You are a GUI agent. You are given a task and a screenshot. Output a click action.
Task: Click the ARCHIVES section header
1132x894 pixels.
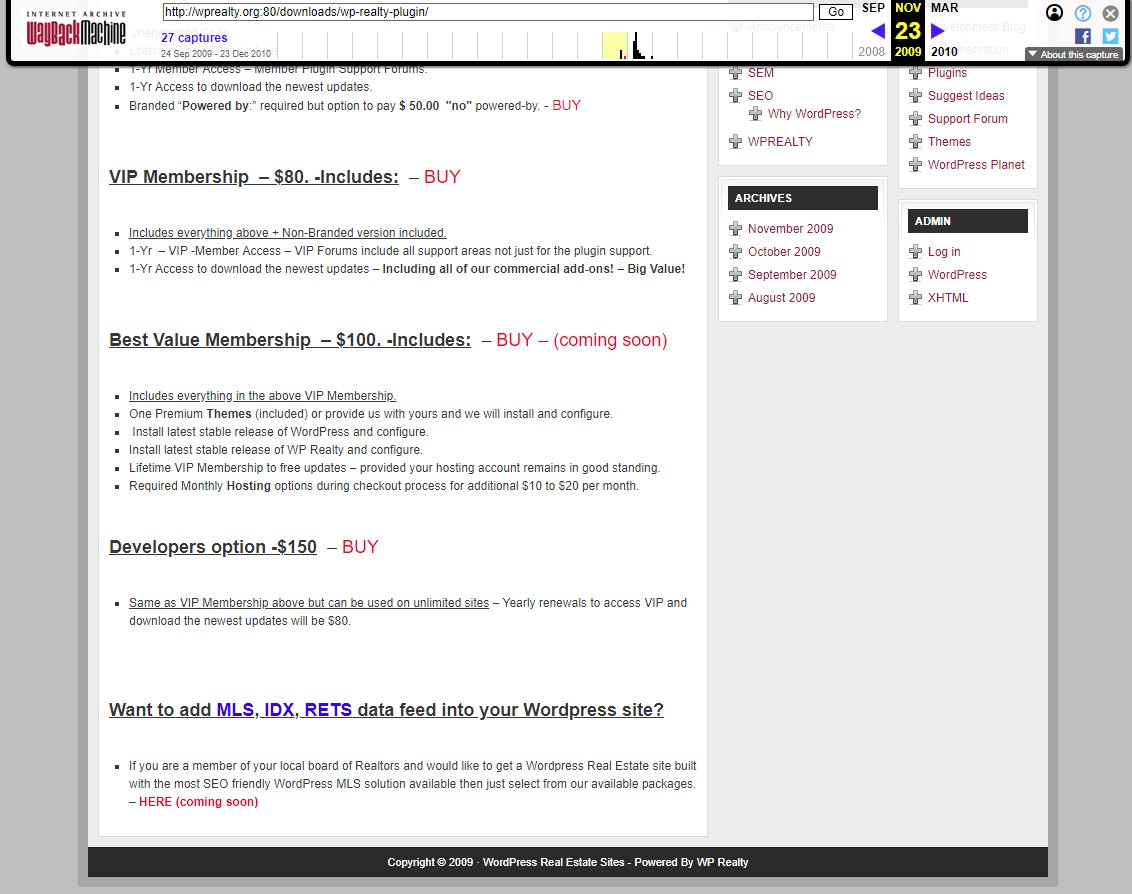click(803, 198)
